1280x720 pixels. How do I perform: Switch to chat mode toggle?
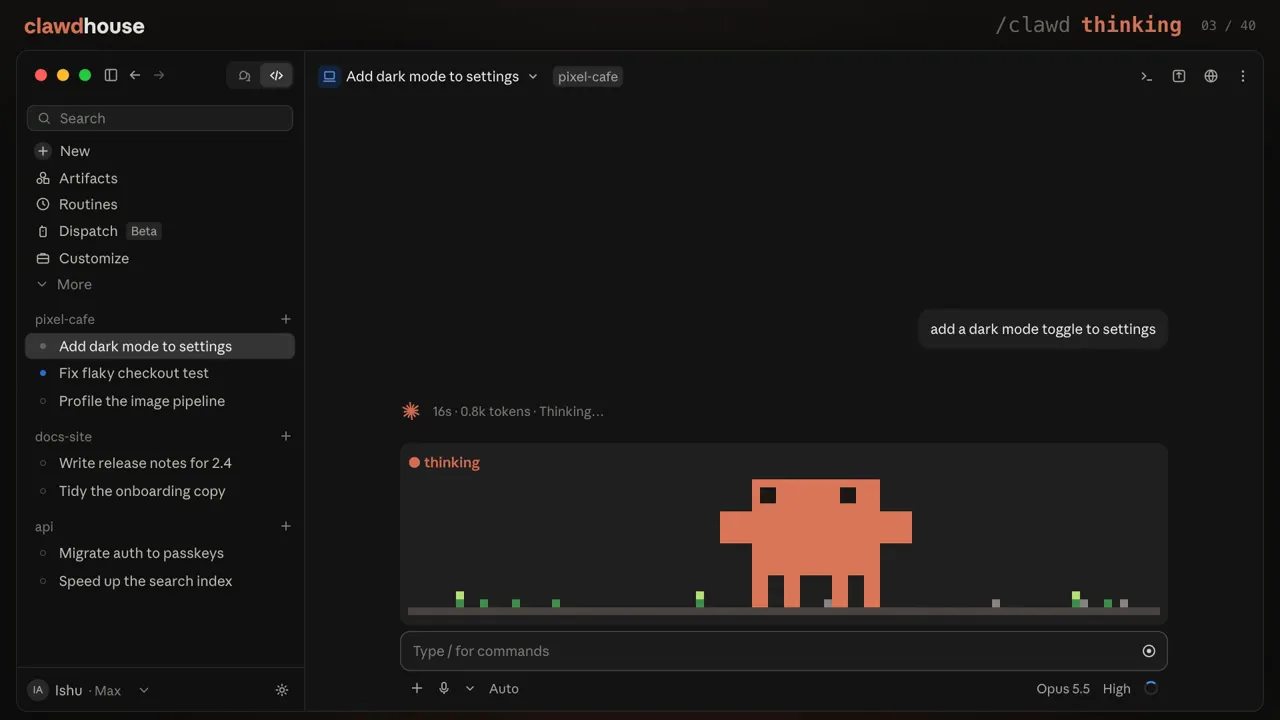click(x=245, y=75)
